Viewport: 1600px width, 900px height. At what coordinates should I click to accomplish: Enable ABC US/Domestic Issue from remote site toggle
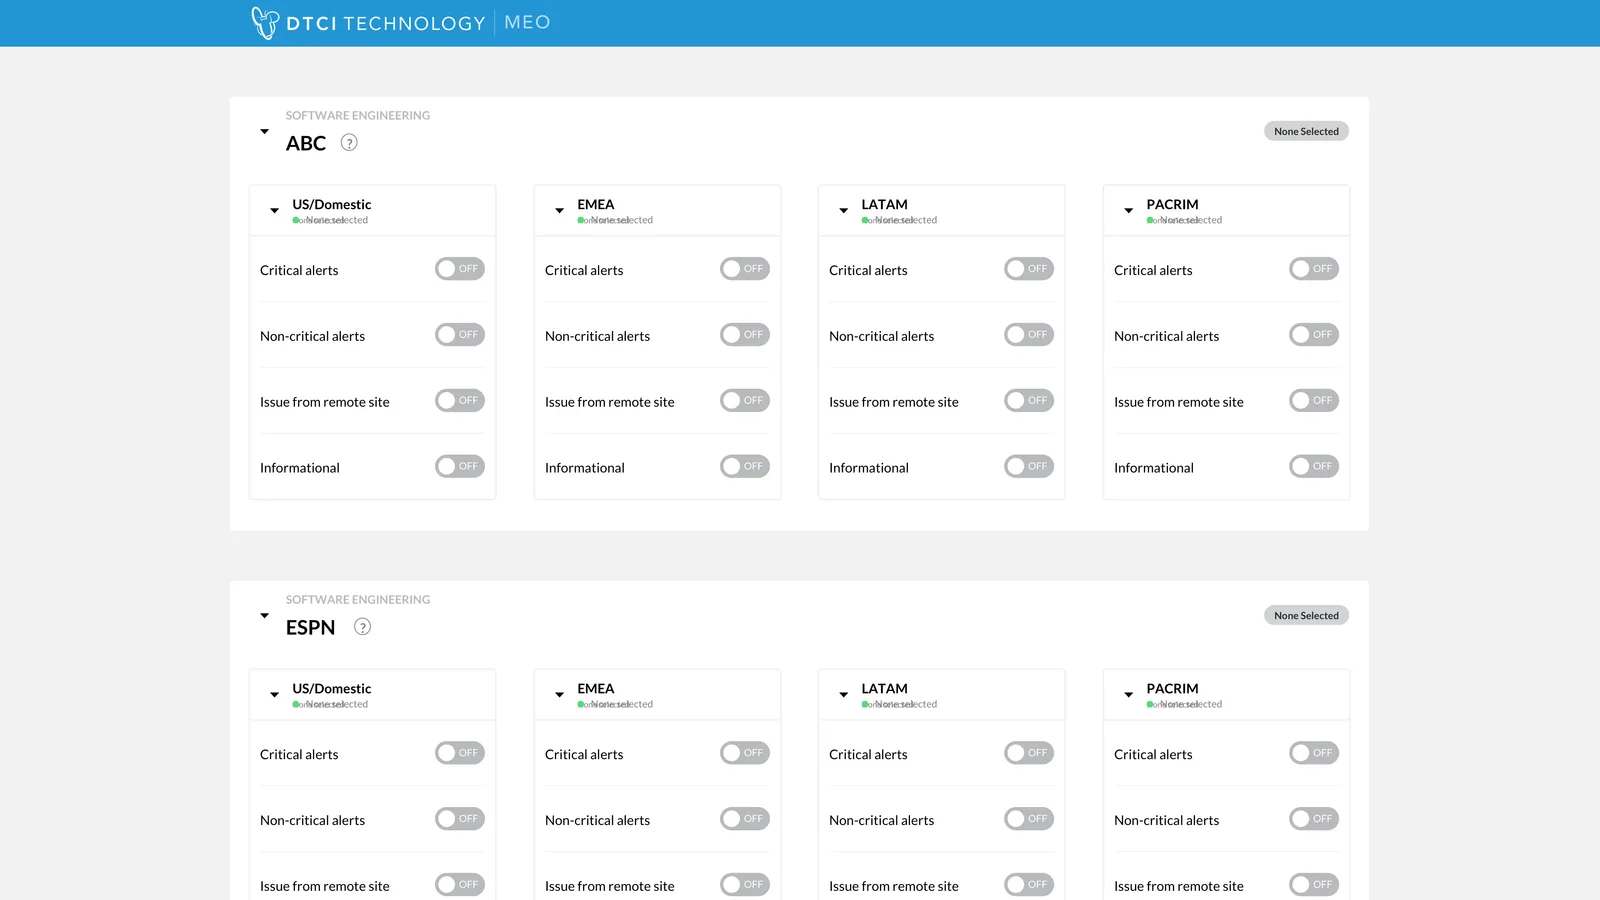pyautogui.click(x=460, y=401)
